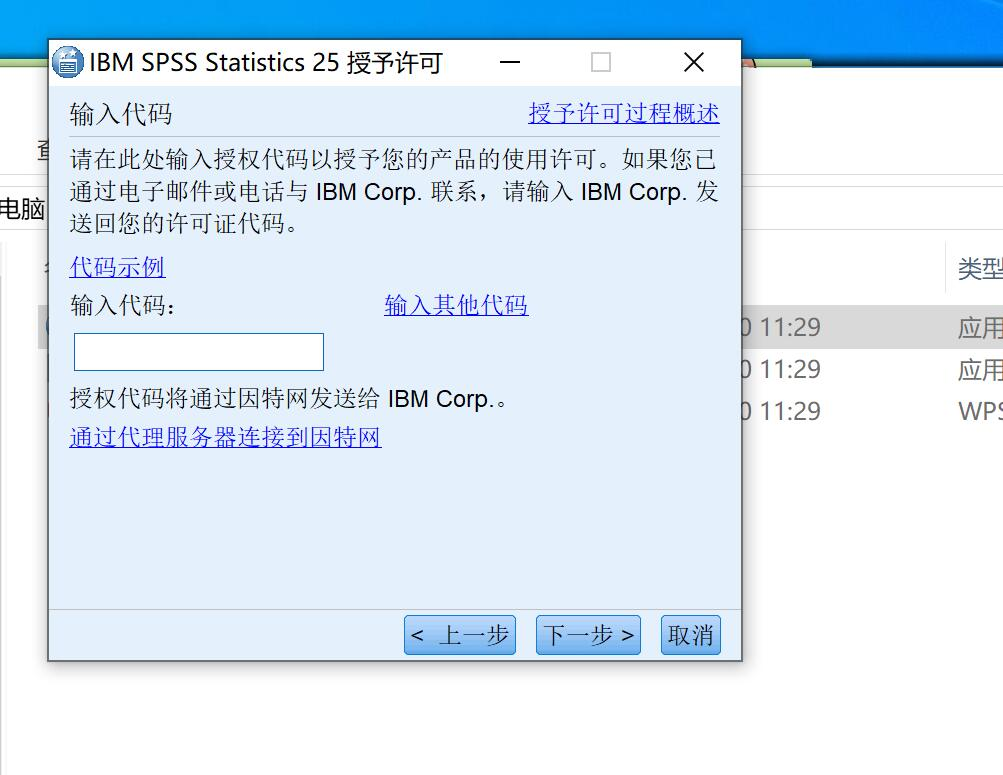Minimize the SPSS licensing dialog
This screenshot has width=1003, height=775.
pos(510,62)
